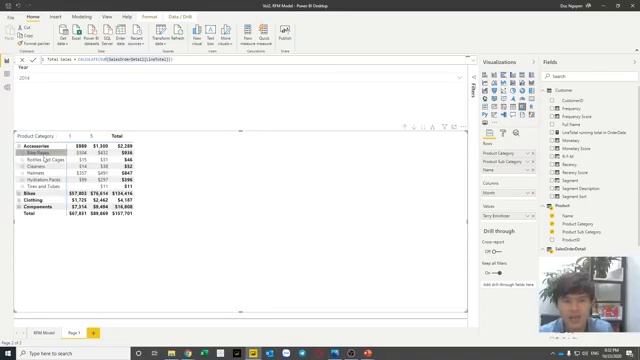The image size is (640, 360).
Task: Connect to Power BI datasets
Action: [91, 35]
